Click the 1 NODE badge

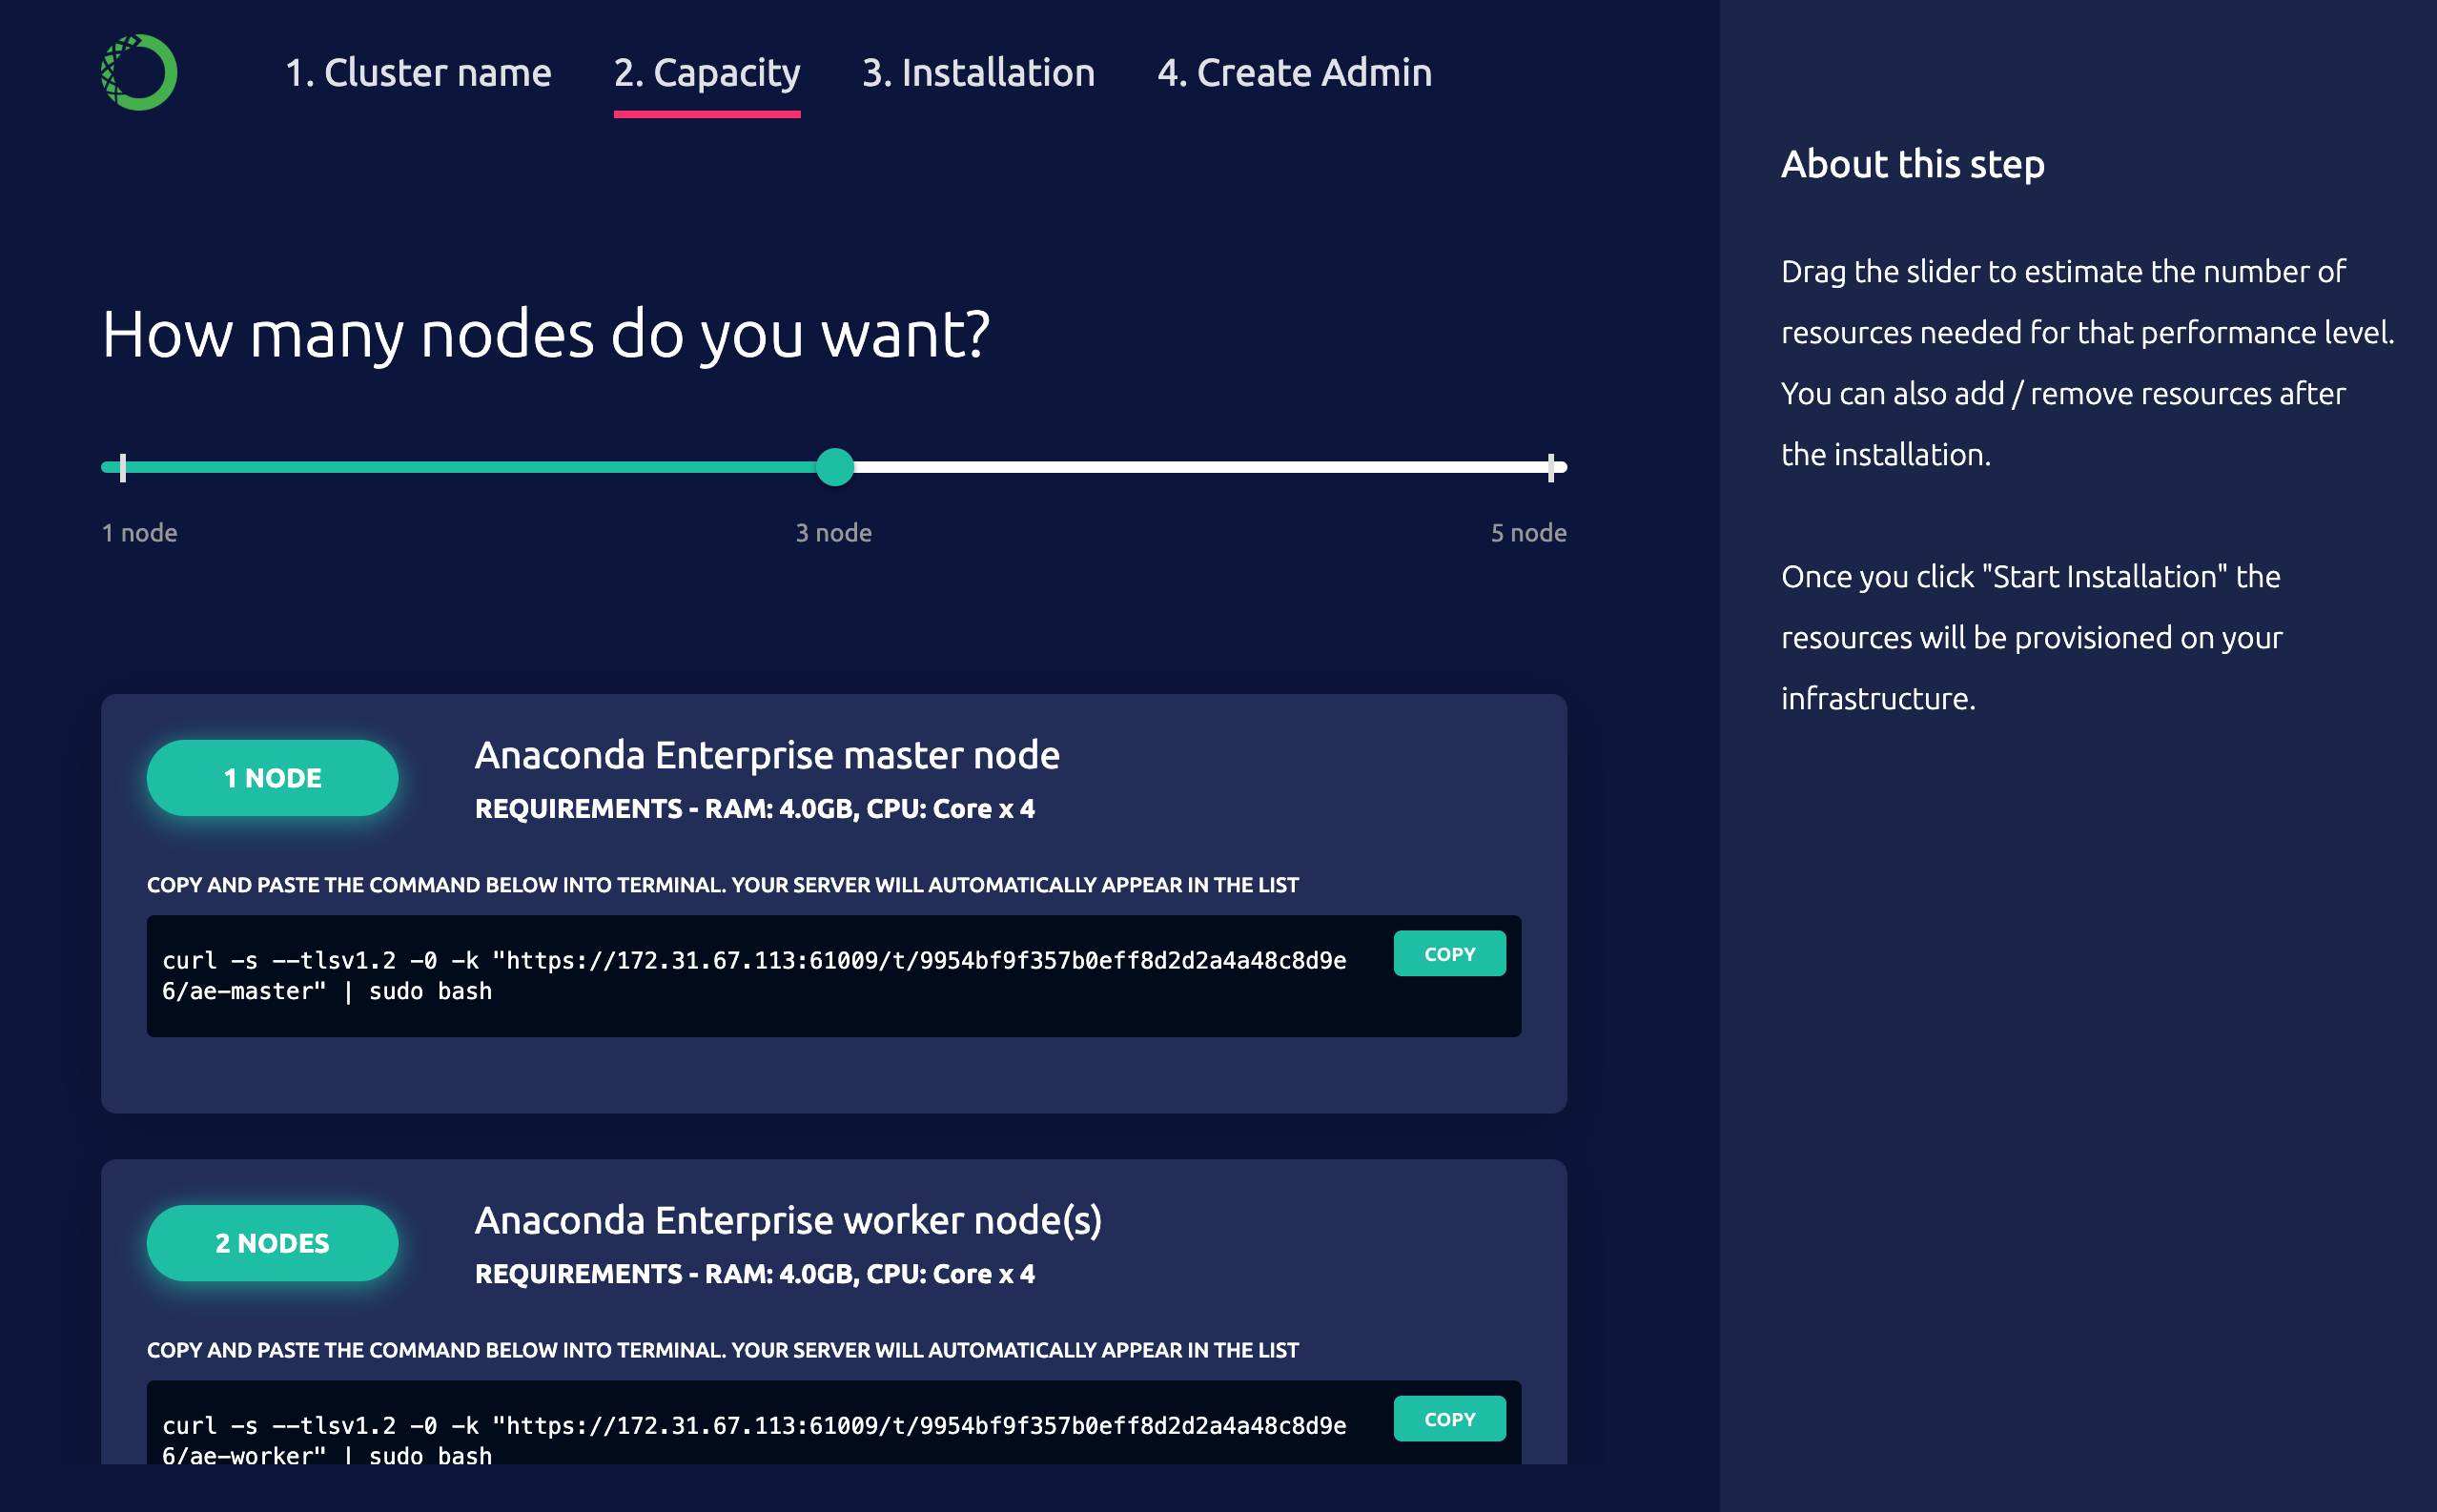(272, 778)
